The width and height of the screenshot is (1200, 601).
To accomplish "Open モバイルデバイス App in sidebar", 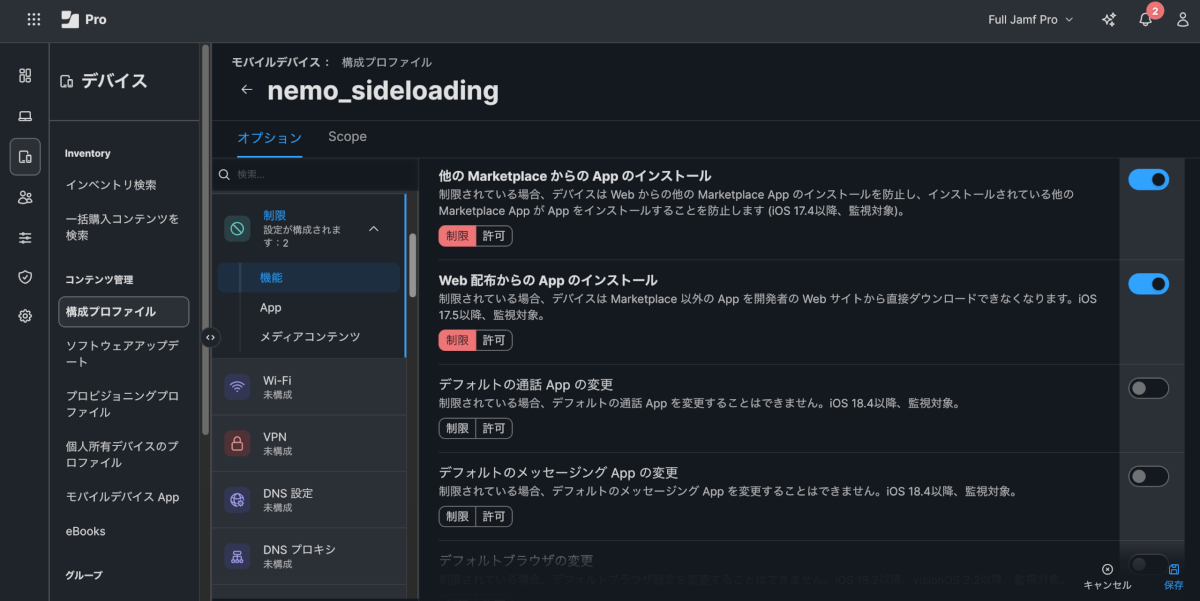I will click(124, 497).
